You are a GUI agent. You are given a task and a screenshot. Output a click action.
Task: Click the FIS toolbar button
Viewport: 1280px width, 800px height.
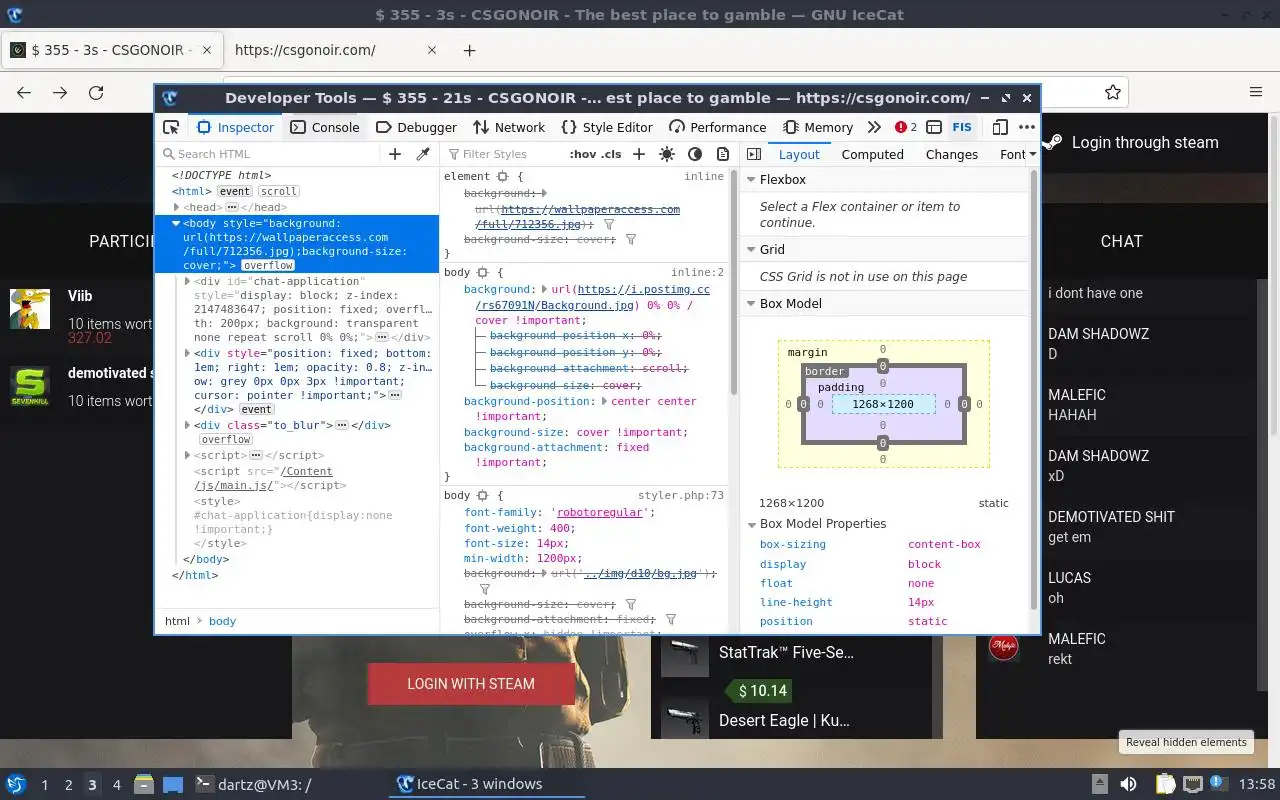coord(961,127)
